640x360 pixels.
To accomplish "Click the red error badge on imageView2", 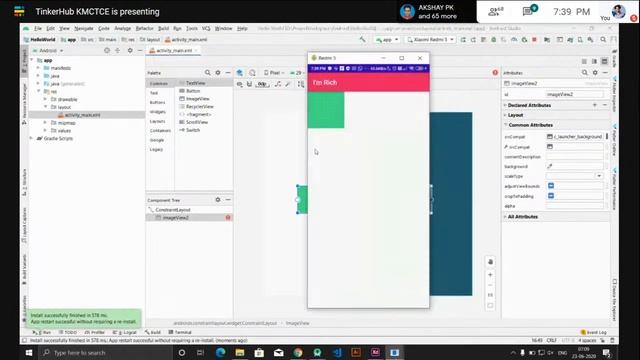I will [228, 218].
